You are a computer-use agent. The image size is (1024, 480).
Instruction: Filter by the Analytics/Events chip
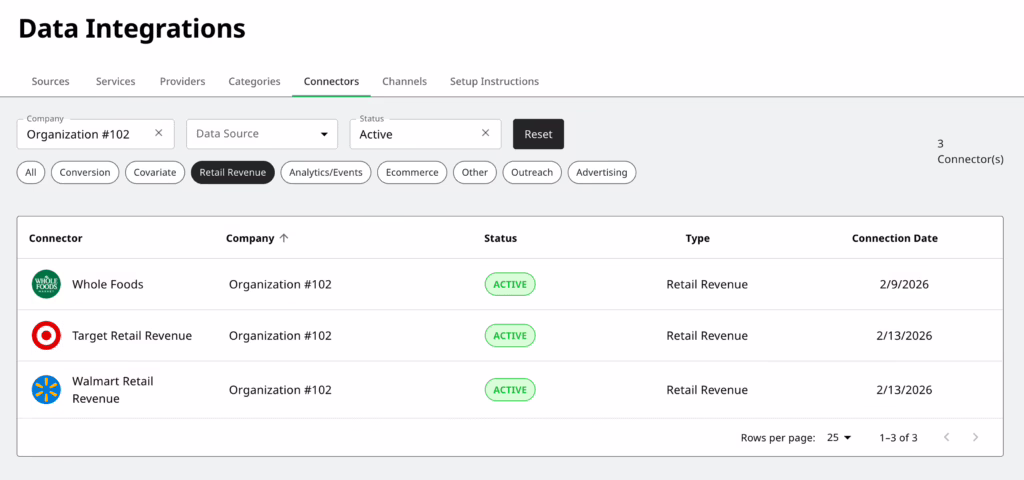(326, 172)
